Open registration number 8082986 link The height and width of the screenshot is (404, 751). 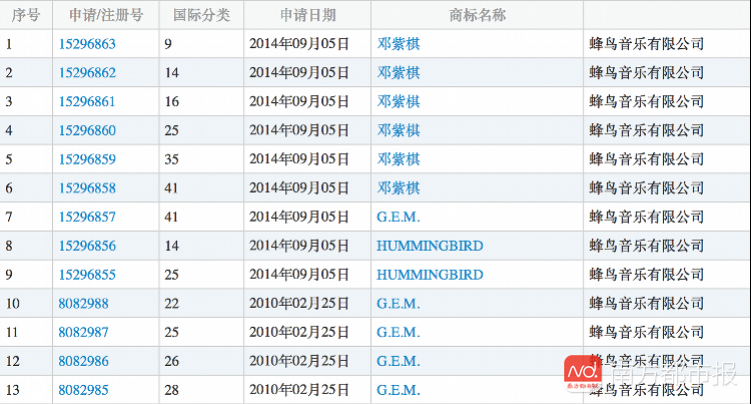click(83, 361)
